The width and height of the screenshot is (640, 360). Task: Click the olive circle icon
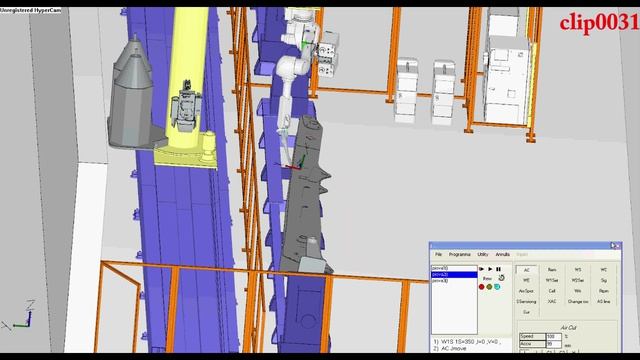coord(489,287)
